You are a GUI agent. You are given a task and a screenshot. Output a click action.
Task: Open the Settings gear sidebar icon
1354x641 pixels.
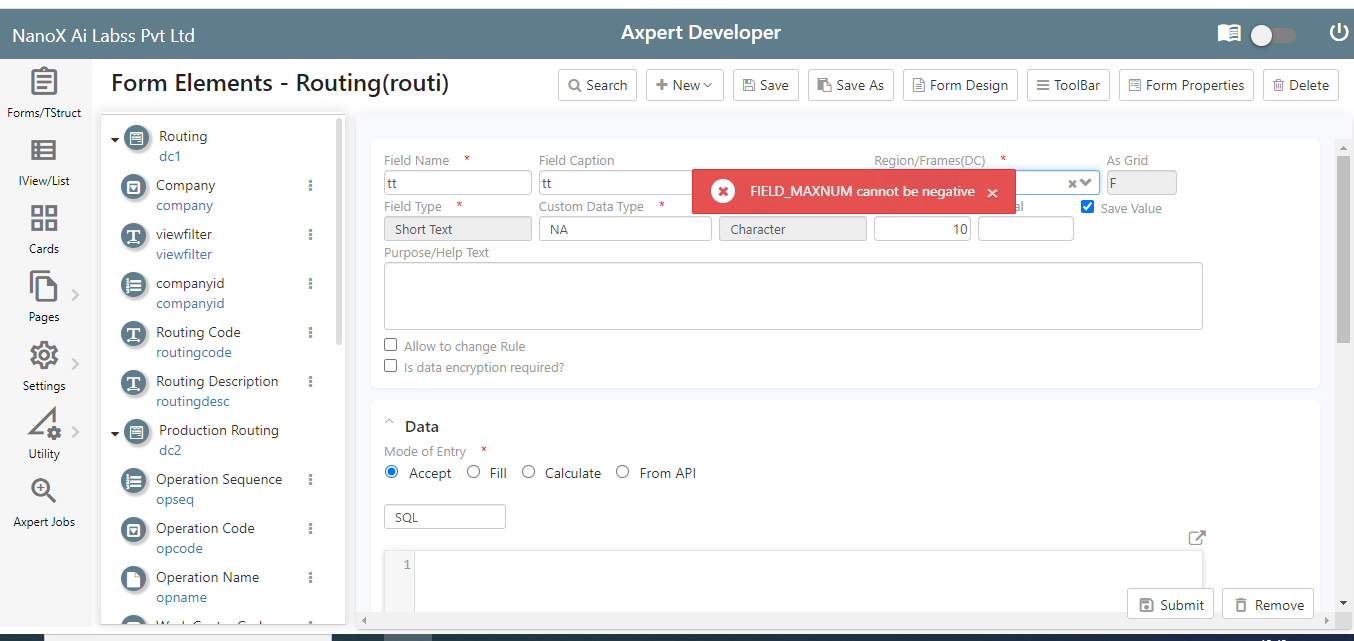pos(44,355)
